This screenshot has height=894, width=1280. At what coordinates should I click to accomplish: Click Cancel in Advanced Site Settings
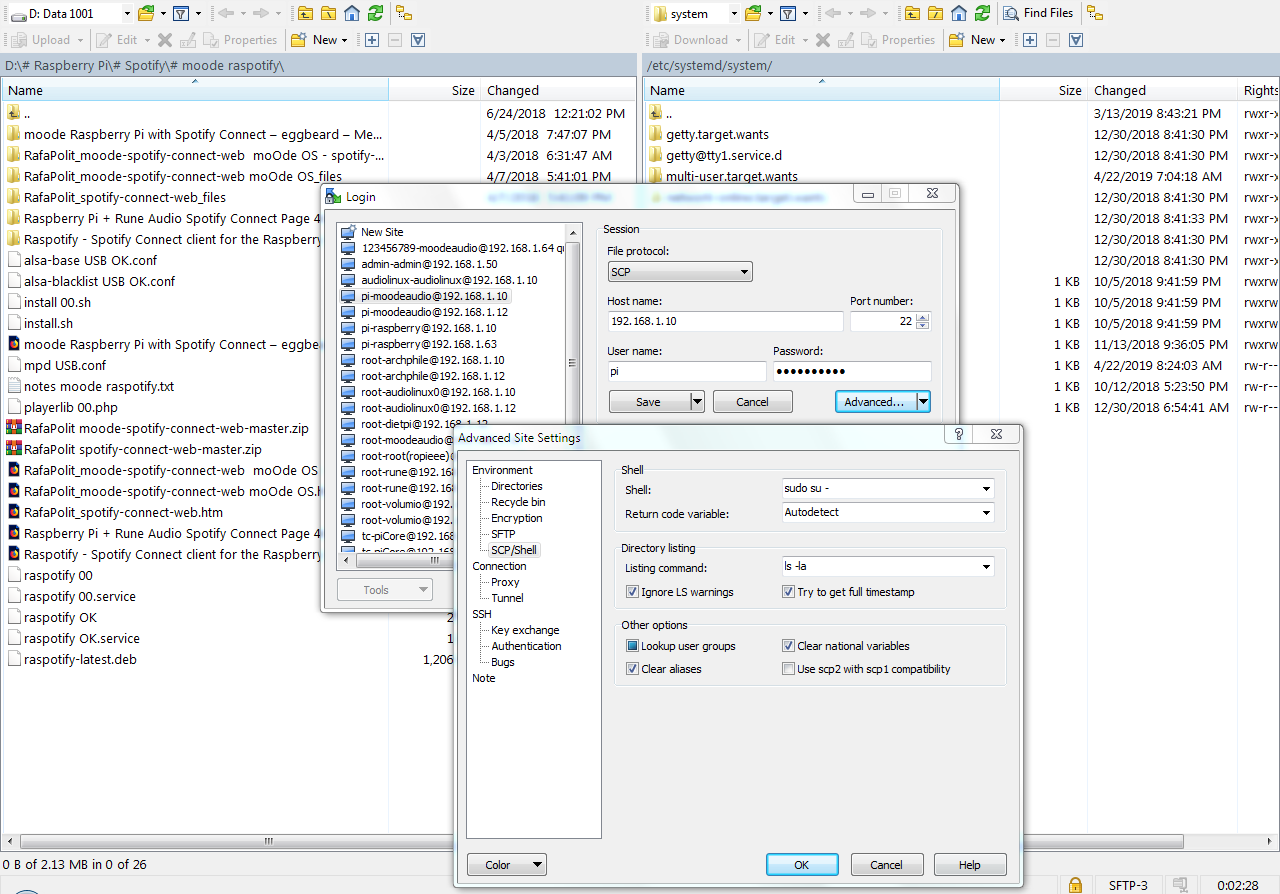pos(886,865)
